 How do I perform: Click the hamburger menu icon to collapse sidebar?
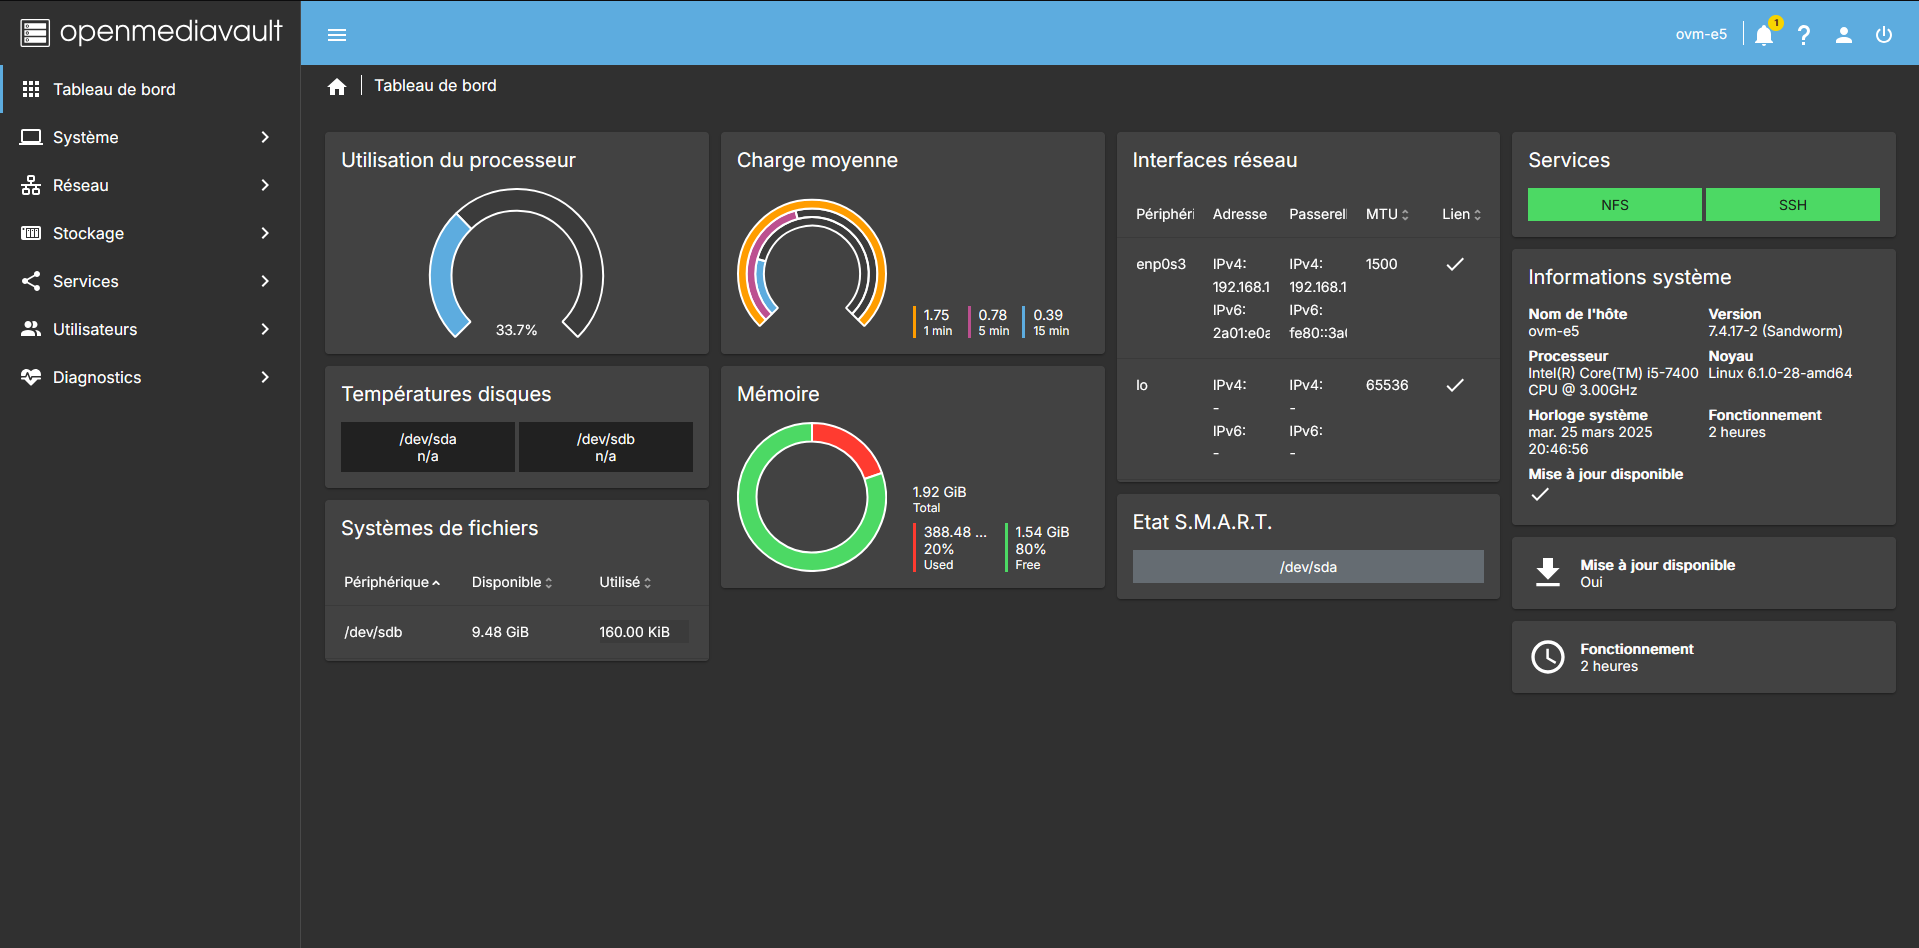[x=337, y=35]
